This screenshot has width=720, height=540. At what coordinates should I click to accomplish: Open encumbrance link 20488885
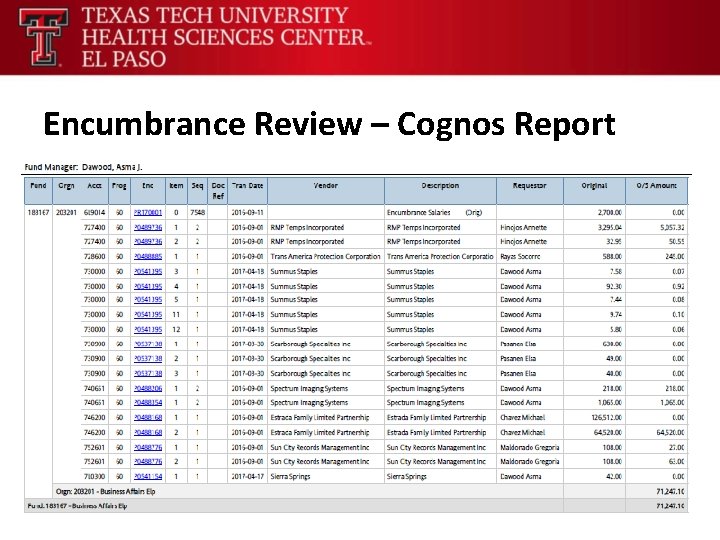148,257
